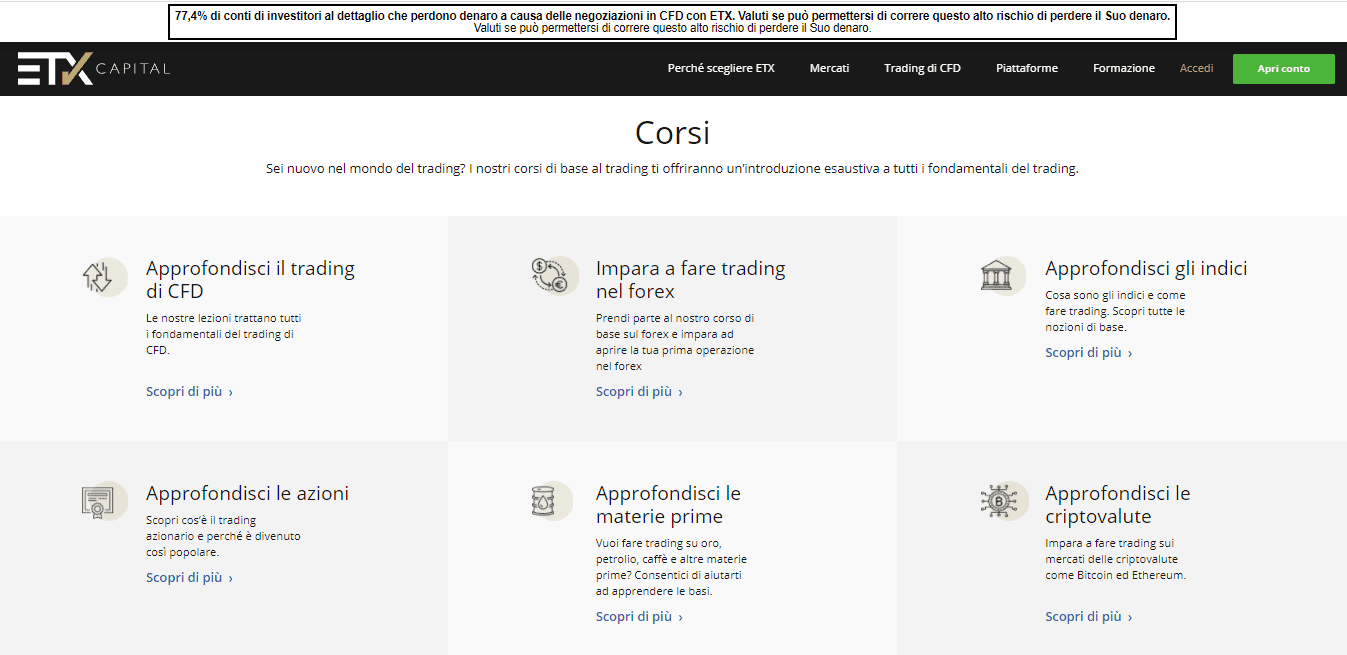Image resolution: width=1347 pixels, height=655 pixels.
Task: Click the CFD risk warning banner
Action: (x=672, y=22)
